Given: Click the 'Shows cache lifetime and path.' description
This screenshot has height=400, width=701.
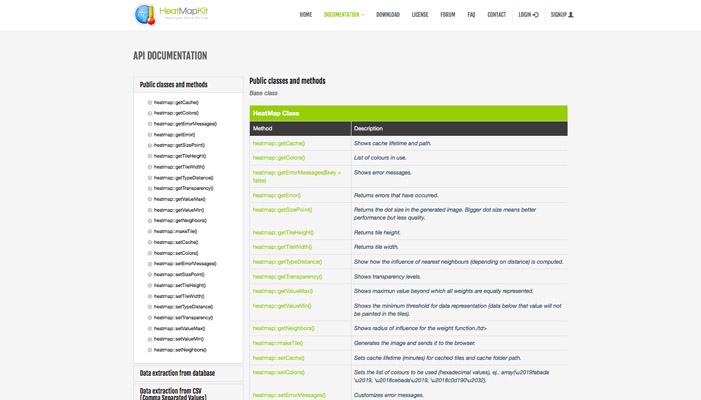Looking at the screenshot, I should (x=393, y=143).
